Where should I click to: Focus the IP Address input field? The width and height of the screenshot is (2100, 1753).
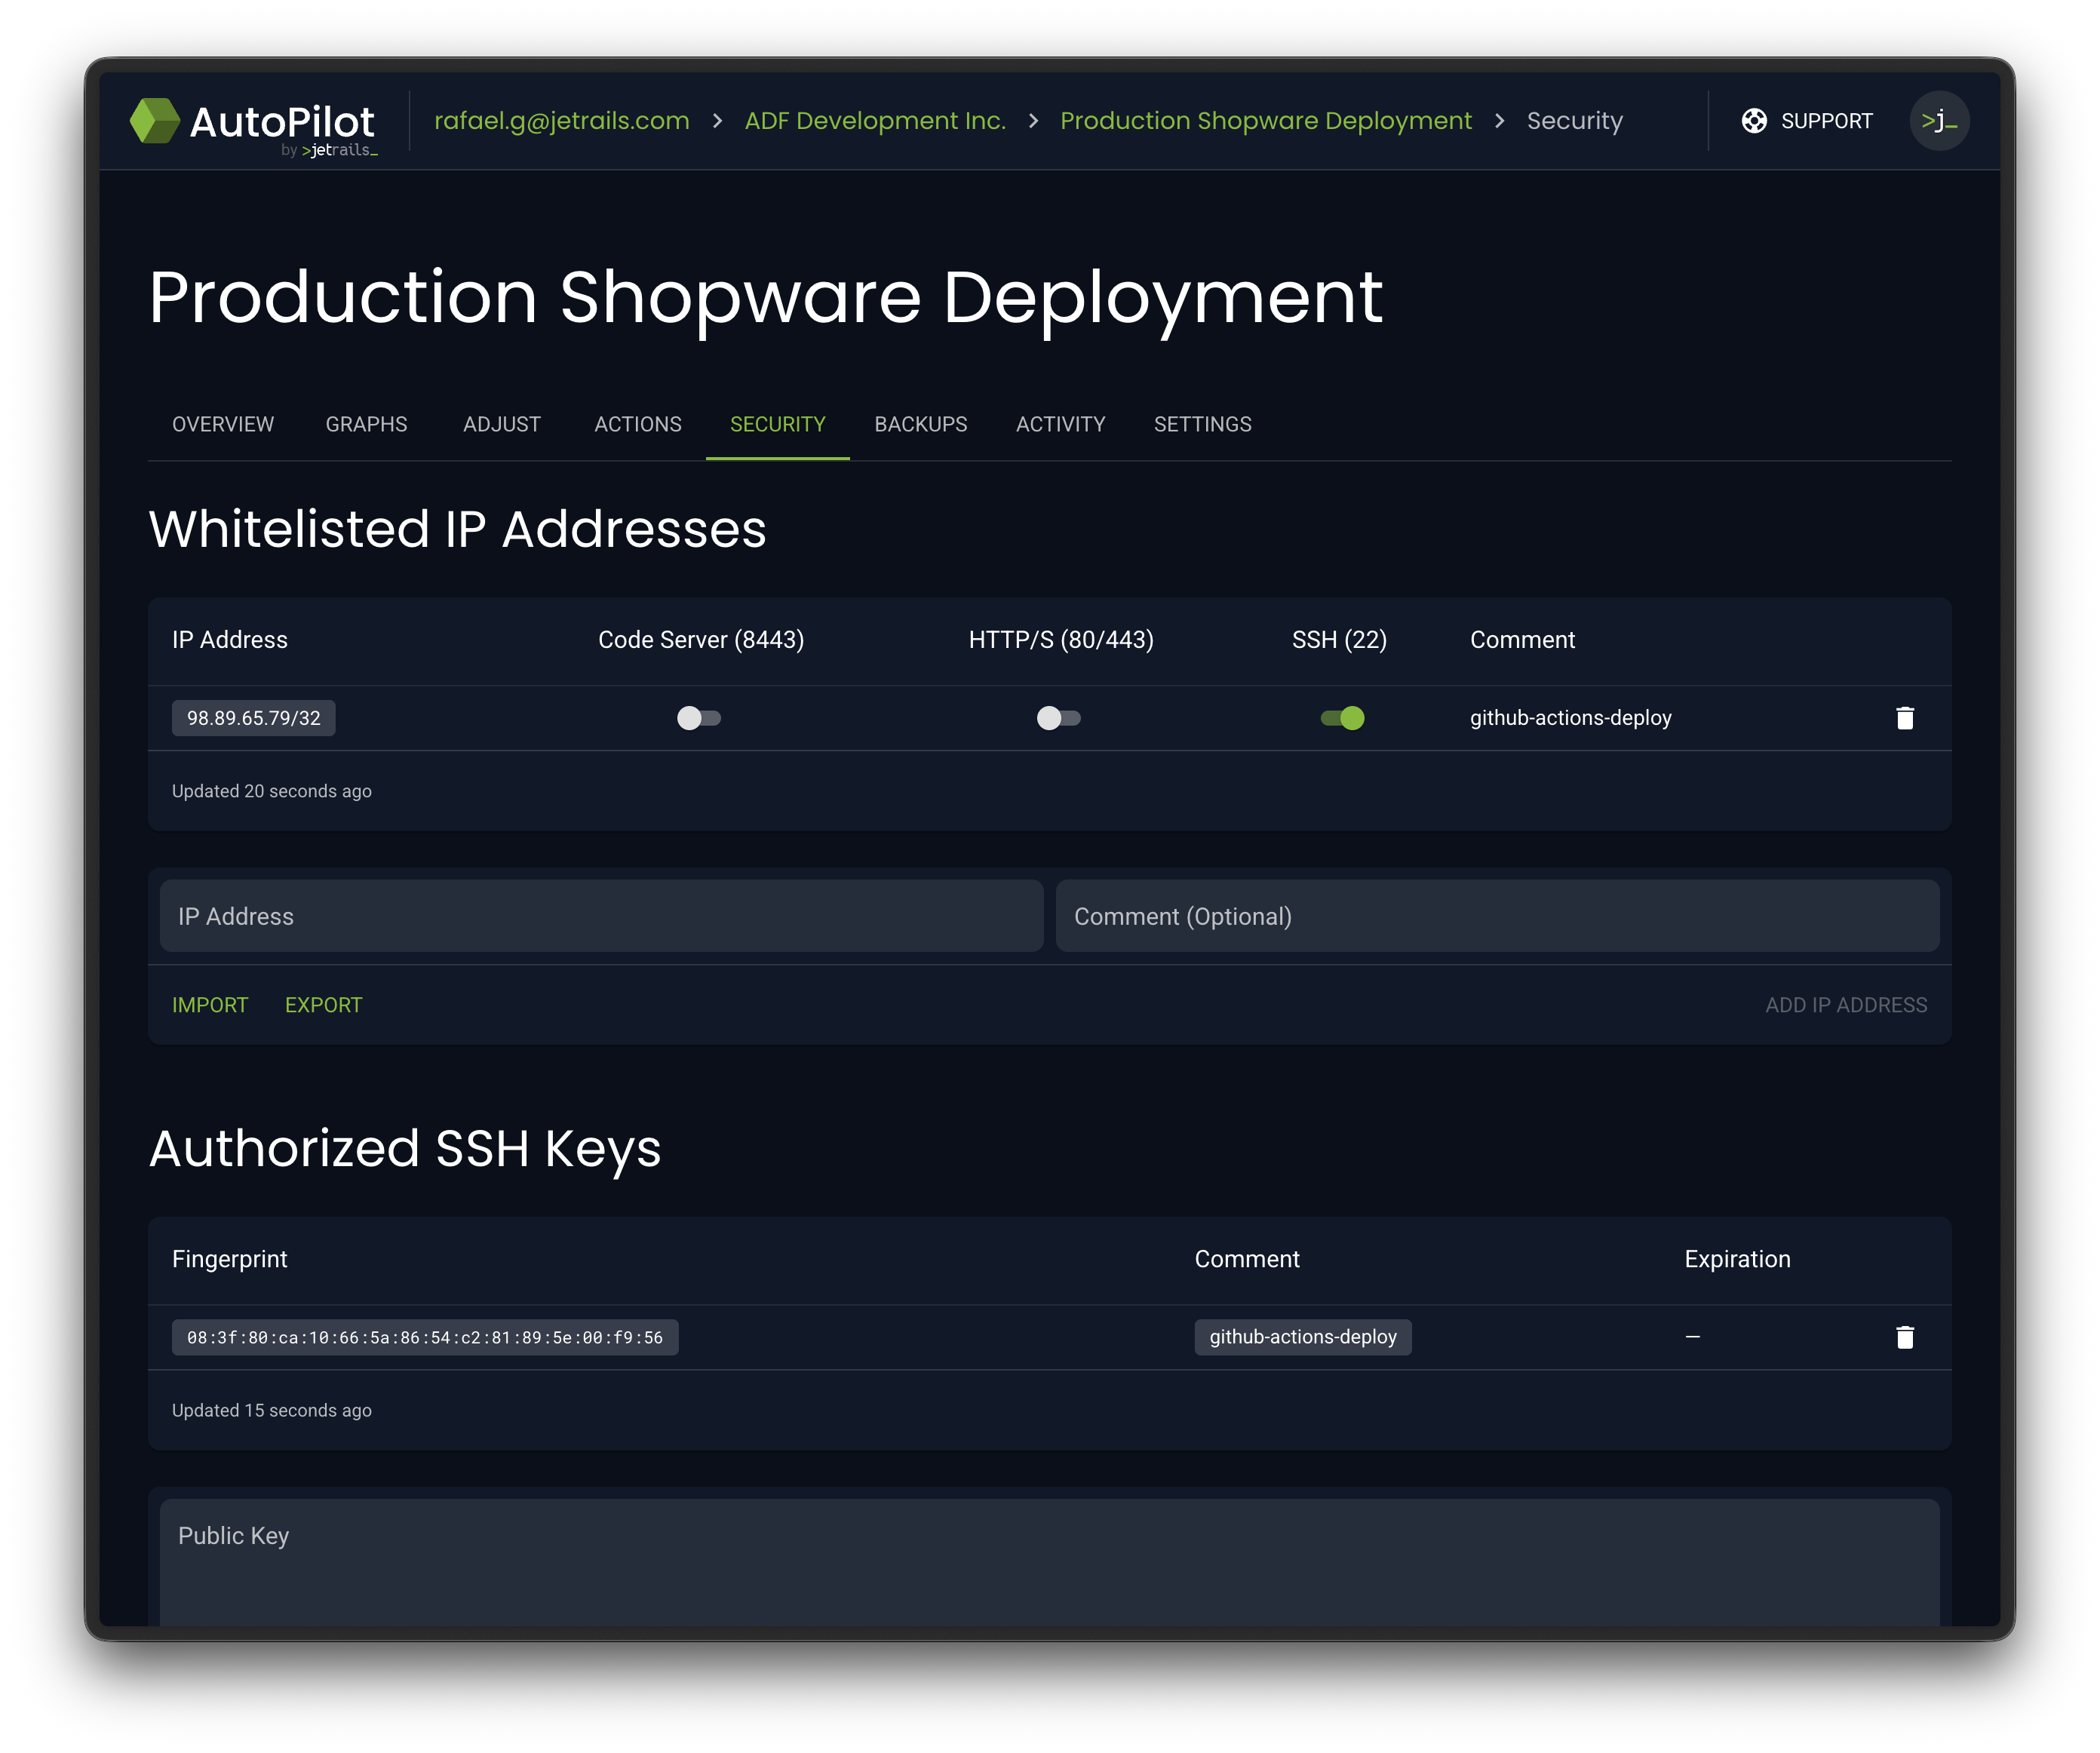(601, 916)
